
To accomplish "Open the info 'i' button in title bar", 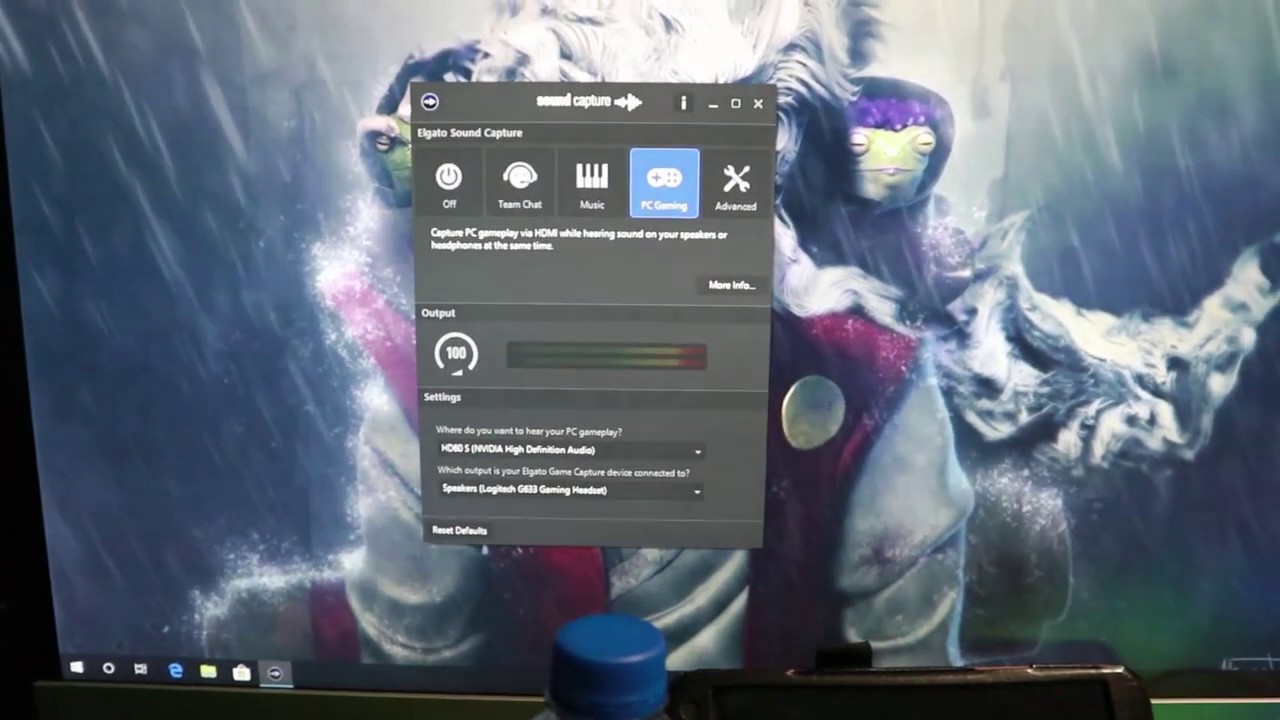I will pyautogui.click(x=684, y=103).
